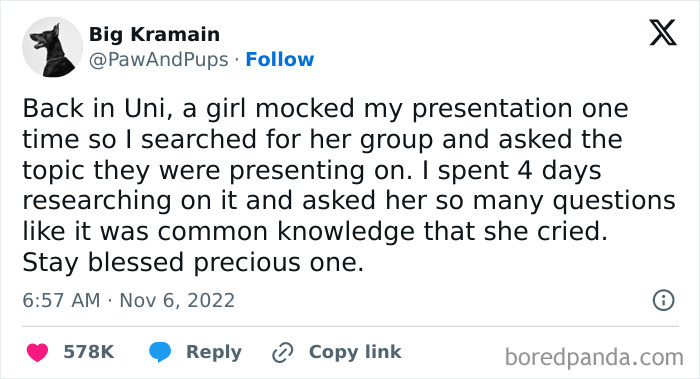The image size is (700, 379).
Task: Select the Copy link text
Action: tap(355, 352)
